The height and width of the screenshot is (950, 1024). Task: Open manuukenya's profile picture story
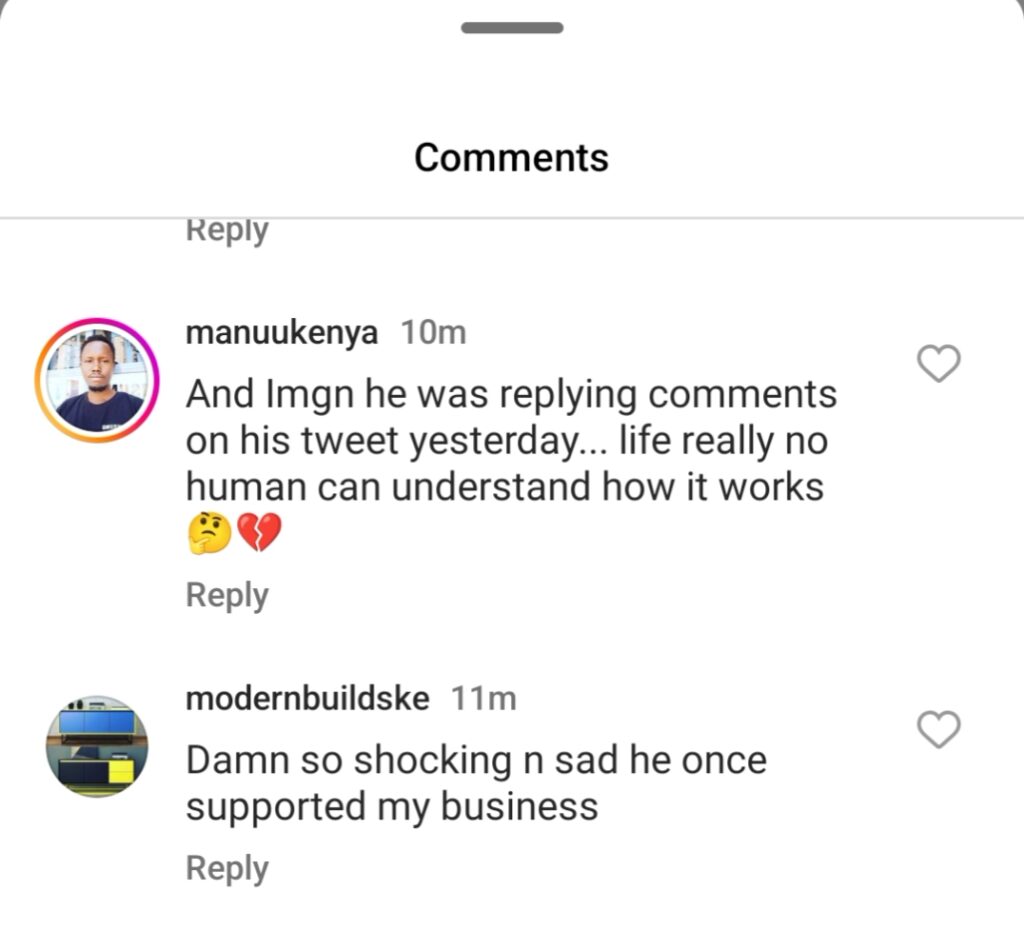[x=97, y=381]
